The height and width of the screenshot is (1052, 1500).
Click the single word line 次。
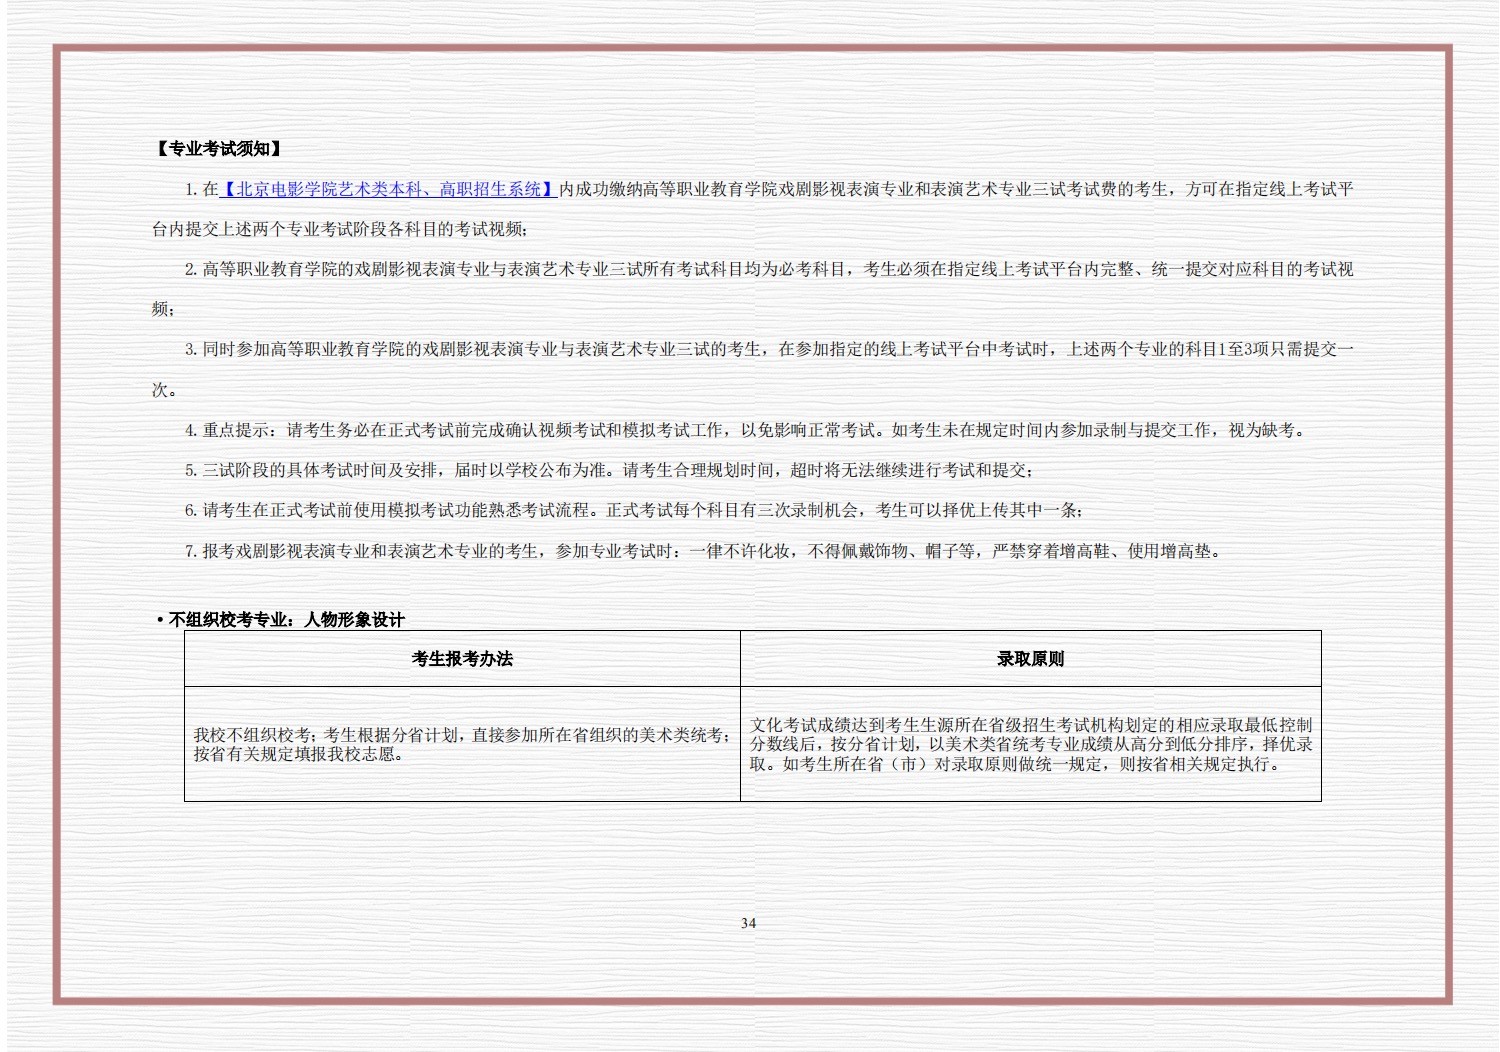pos(164,390)
